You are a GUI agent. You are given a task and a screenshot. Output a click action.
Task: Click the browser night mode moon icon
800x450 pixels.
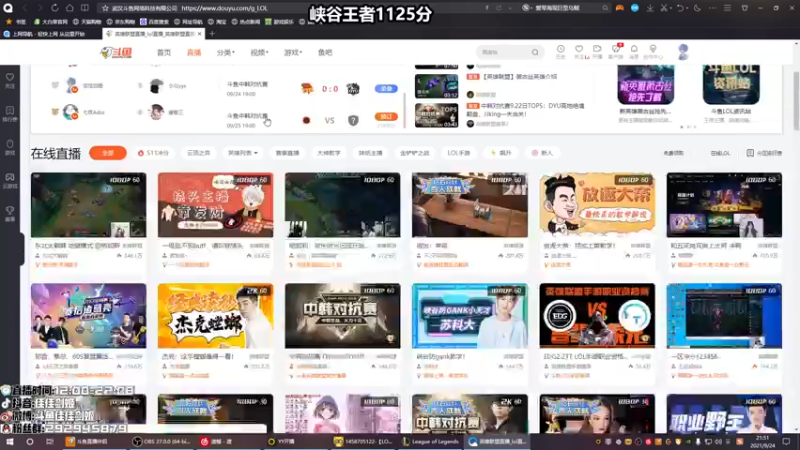(697, 8)
